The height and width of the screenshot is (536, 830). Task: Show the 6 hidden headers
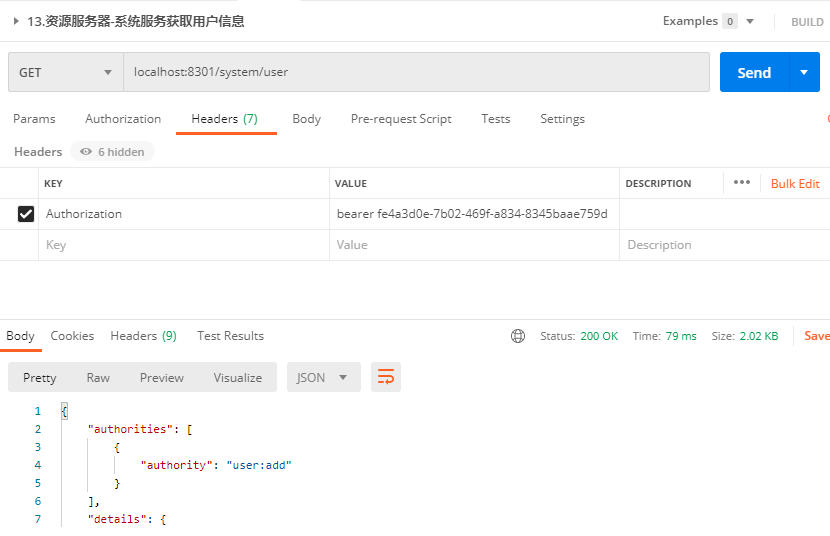pyautogui.click(x=112, y=152)
